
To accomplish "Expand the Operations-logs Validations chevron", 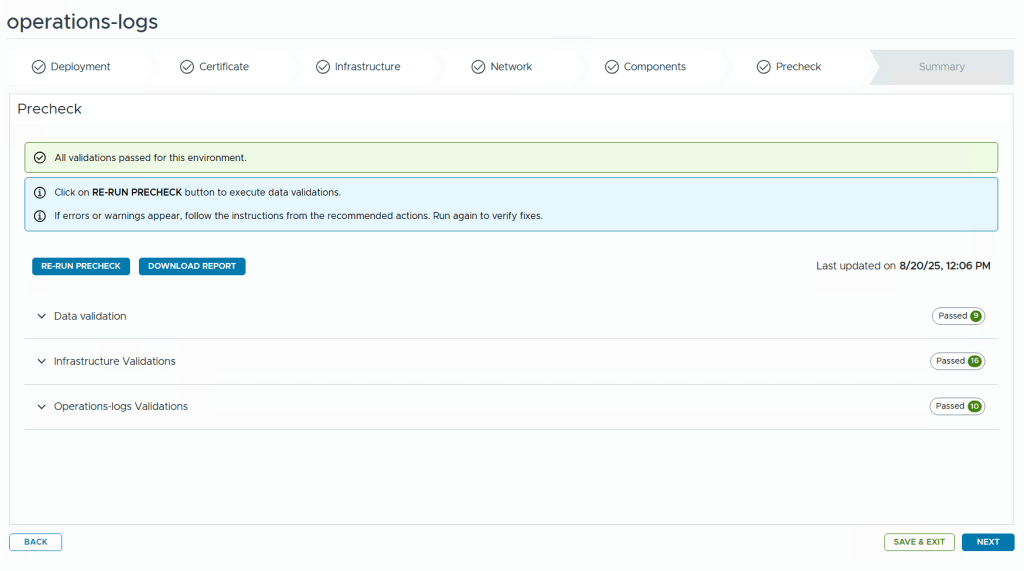I will coord(41,407).
